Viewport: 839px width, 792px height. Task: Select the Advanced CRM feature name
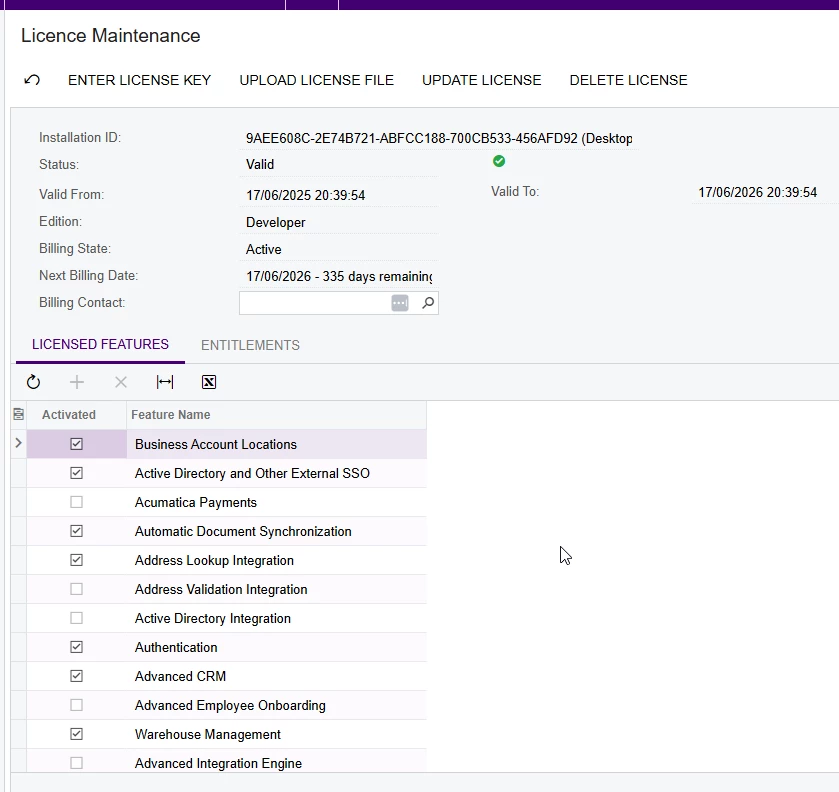(180, 676)
